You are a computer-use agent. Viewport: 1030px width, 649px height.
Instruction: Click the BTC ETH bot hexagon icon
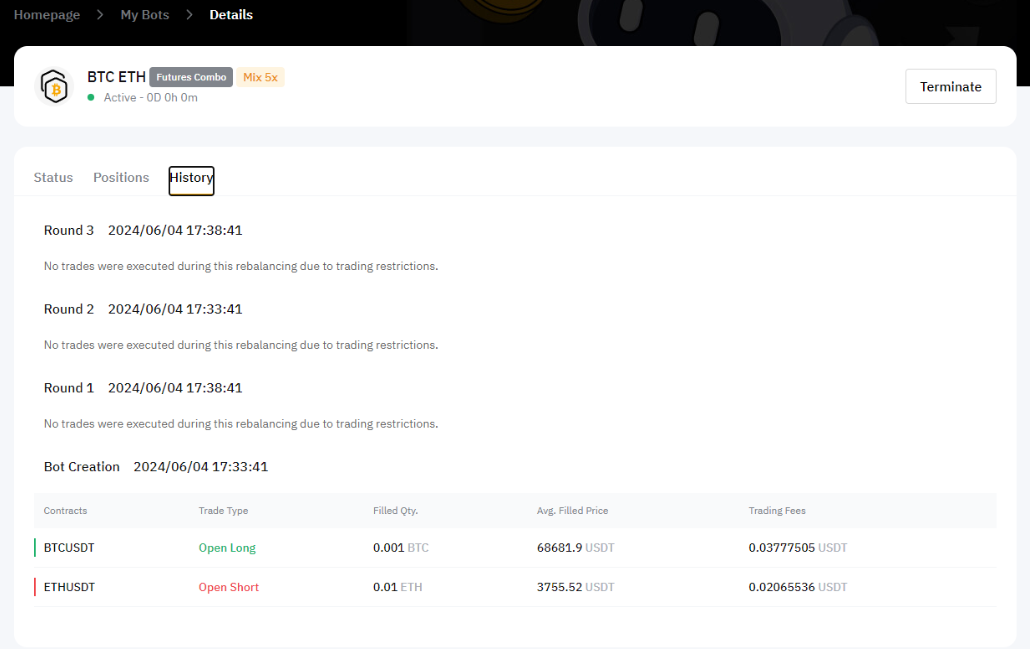55,87
